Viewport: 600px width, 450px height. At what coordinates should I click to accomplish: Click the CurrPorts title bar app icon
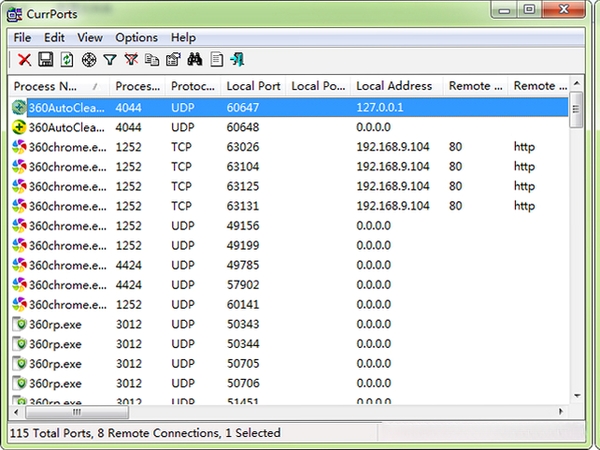click(x=15, y=15)
